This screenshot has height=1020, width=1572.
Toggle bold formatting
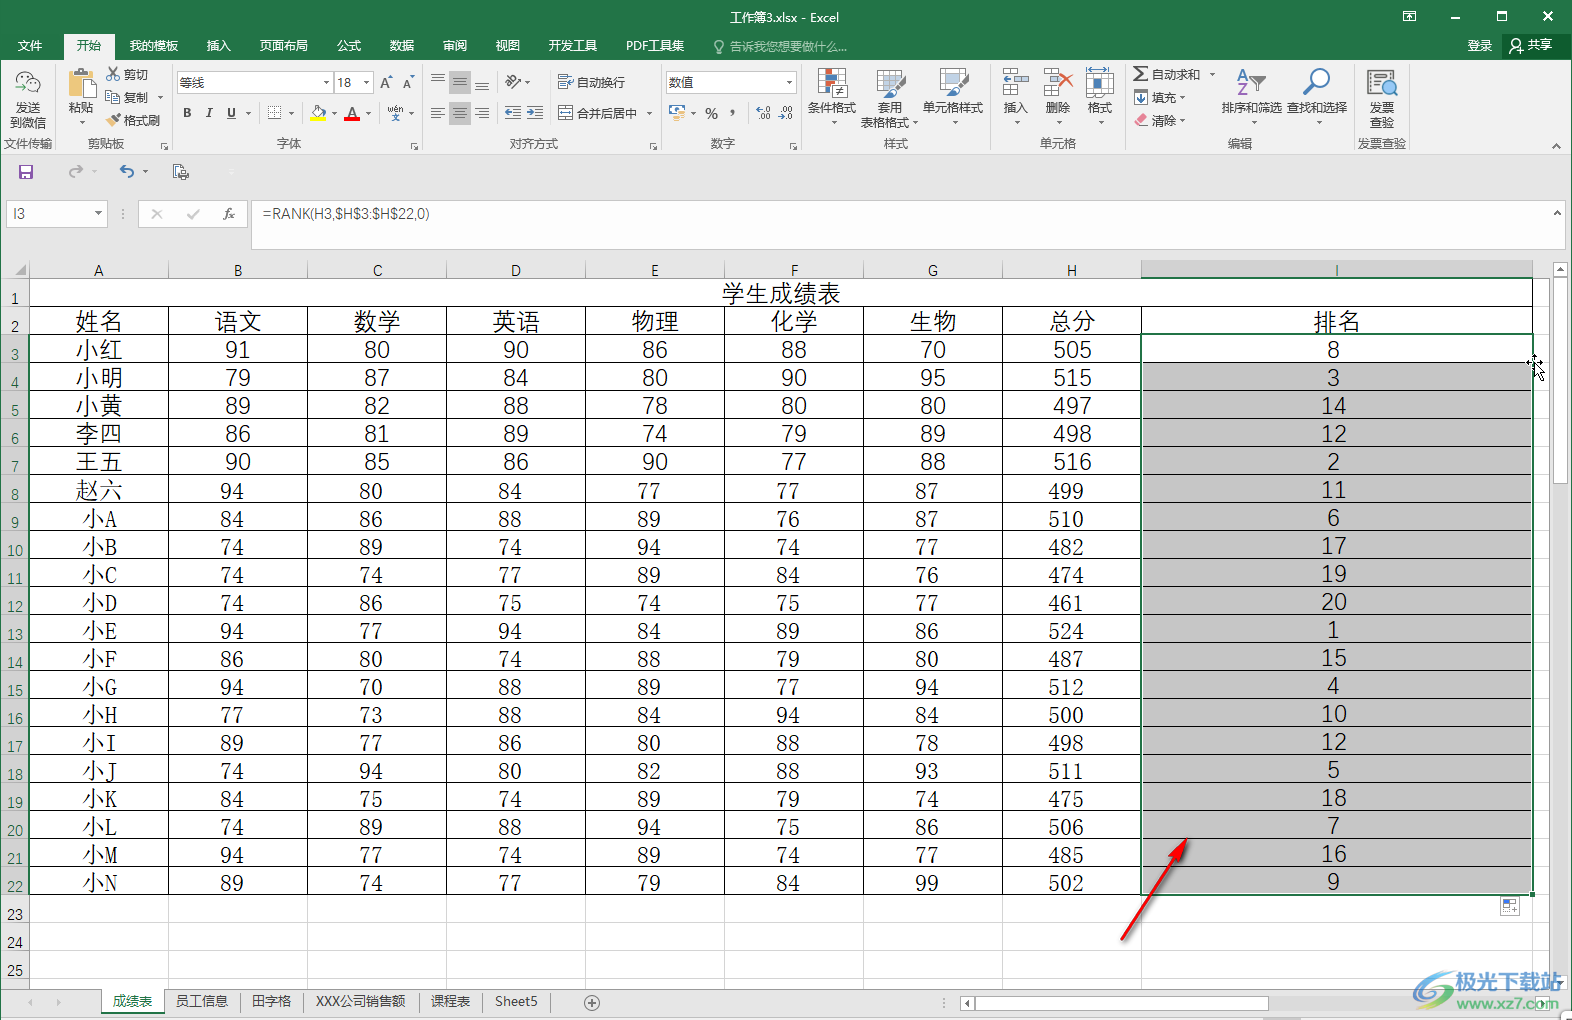click(x=187, y=113)
